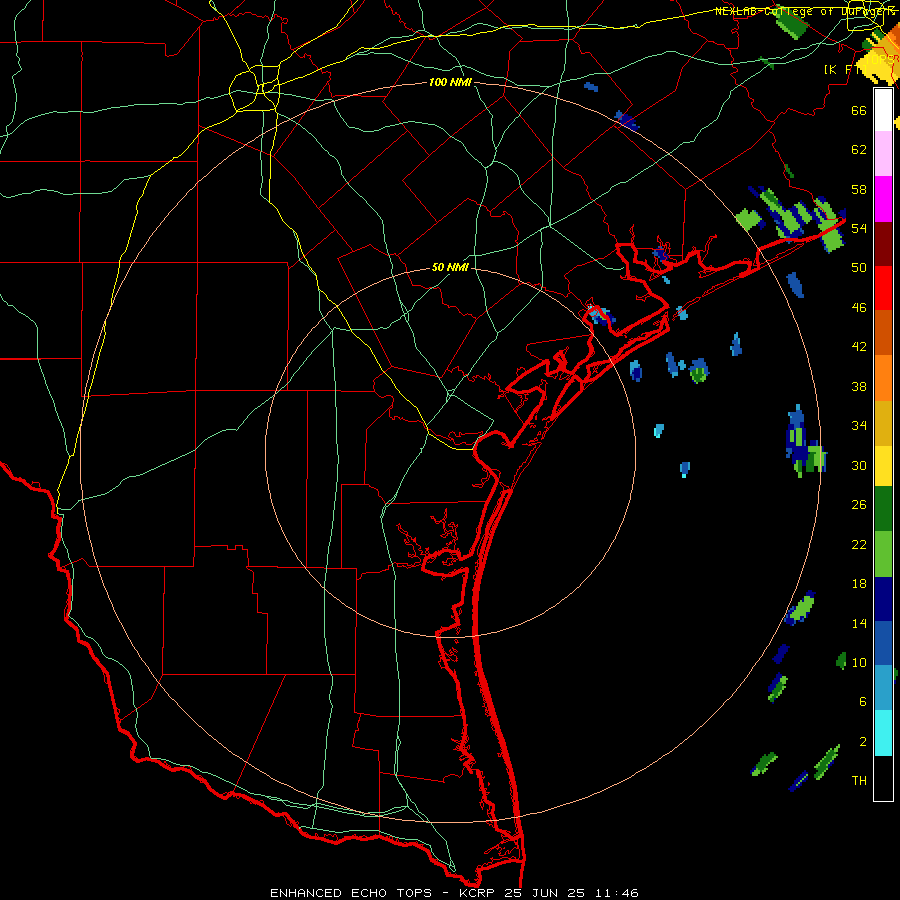Pick the bright red legend swatch
The width and height of the screenshot is (900, 900).
coord(883,288)
